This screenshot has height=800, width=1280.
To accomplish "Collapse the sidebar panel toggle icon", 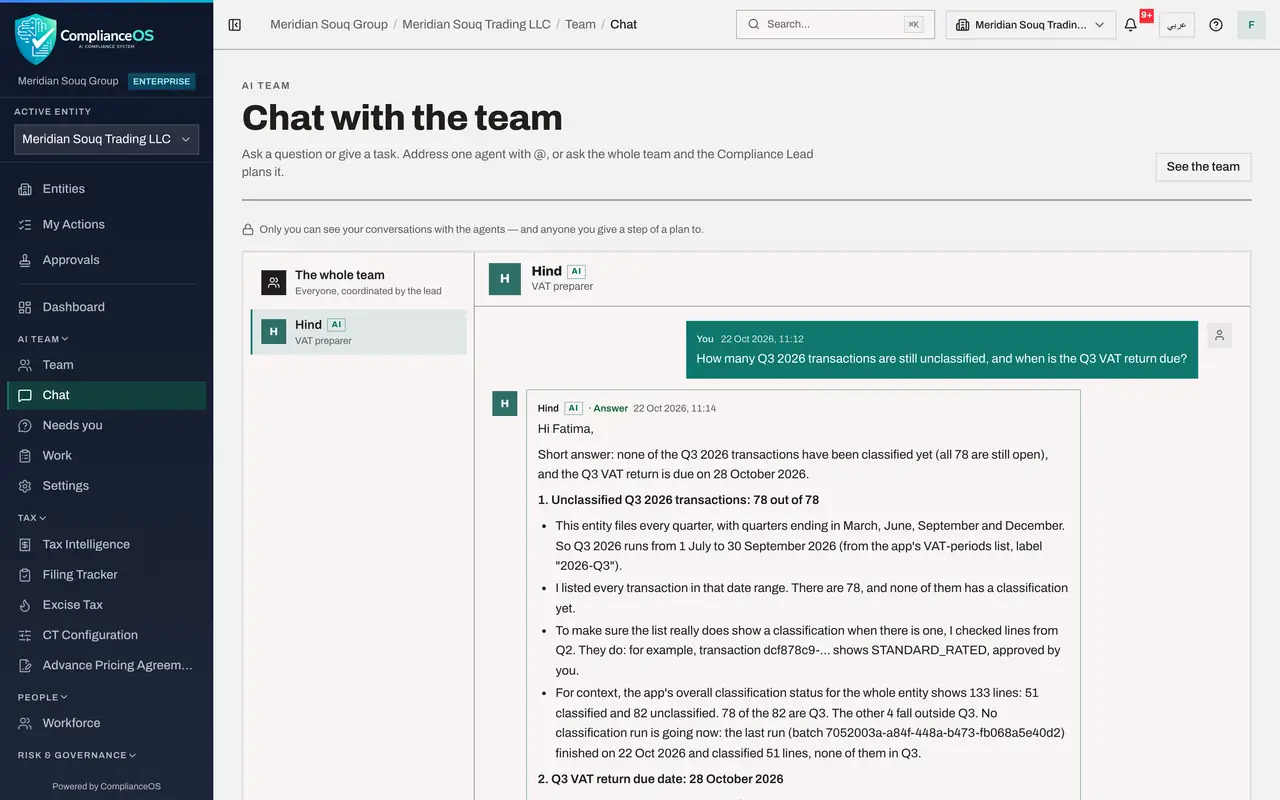I will pos(235,25).
